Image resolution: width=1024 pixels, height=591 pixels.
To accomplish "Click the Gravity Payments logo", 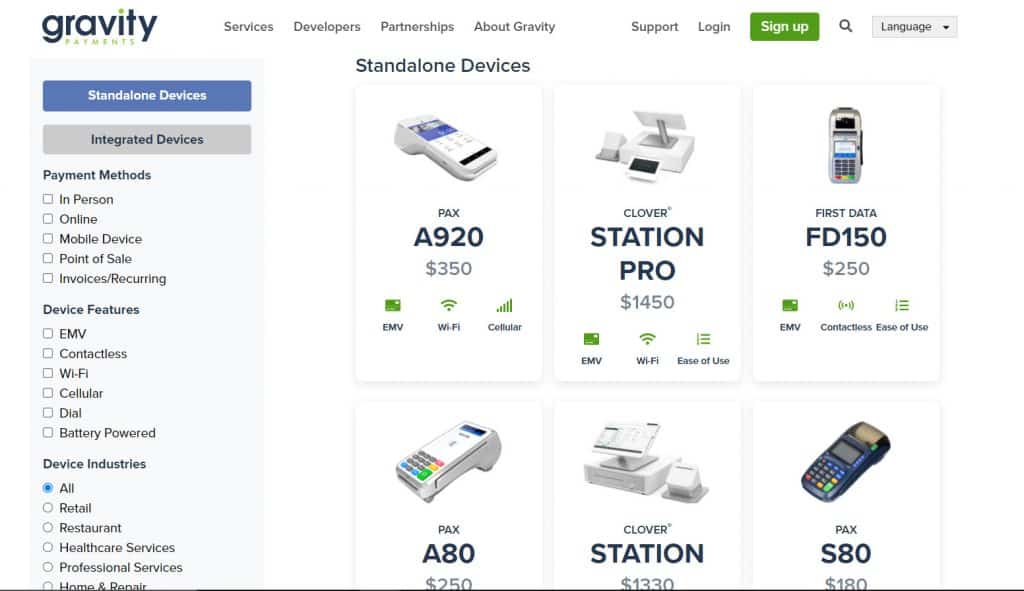I will pyautogui.click(x=99, y=27).
